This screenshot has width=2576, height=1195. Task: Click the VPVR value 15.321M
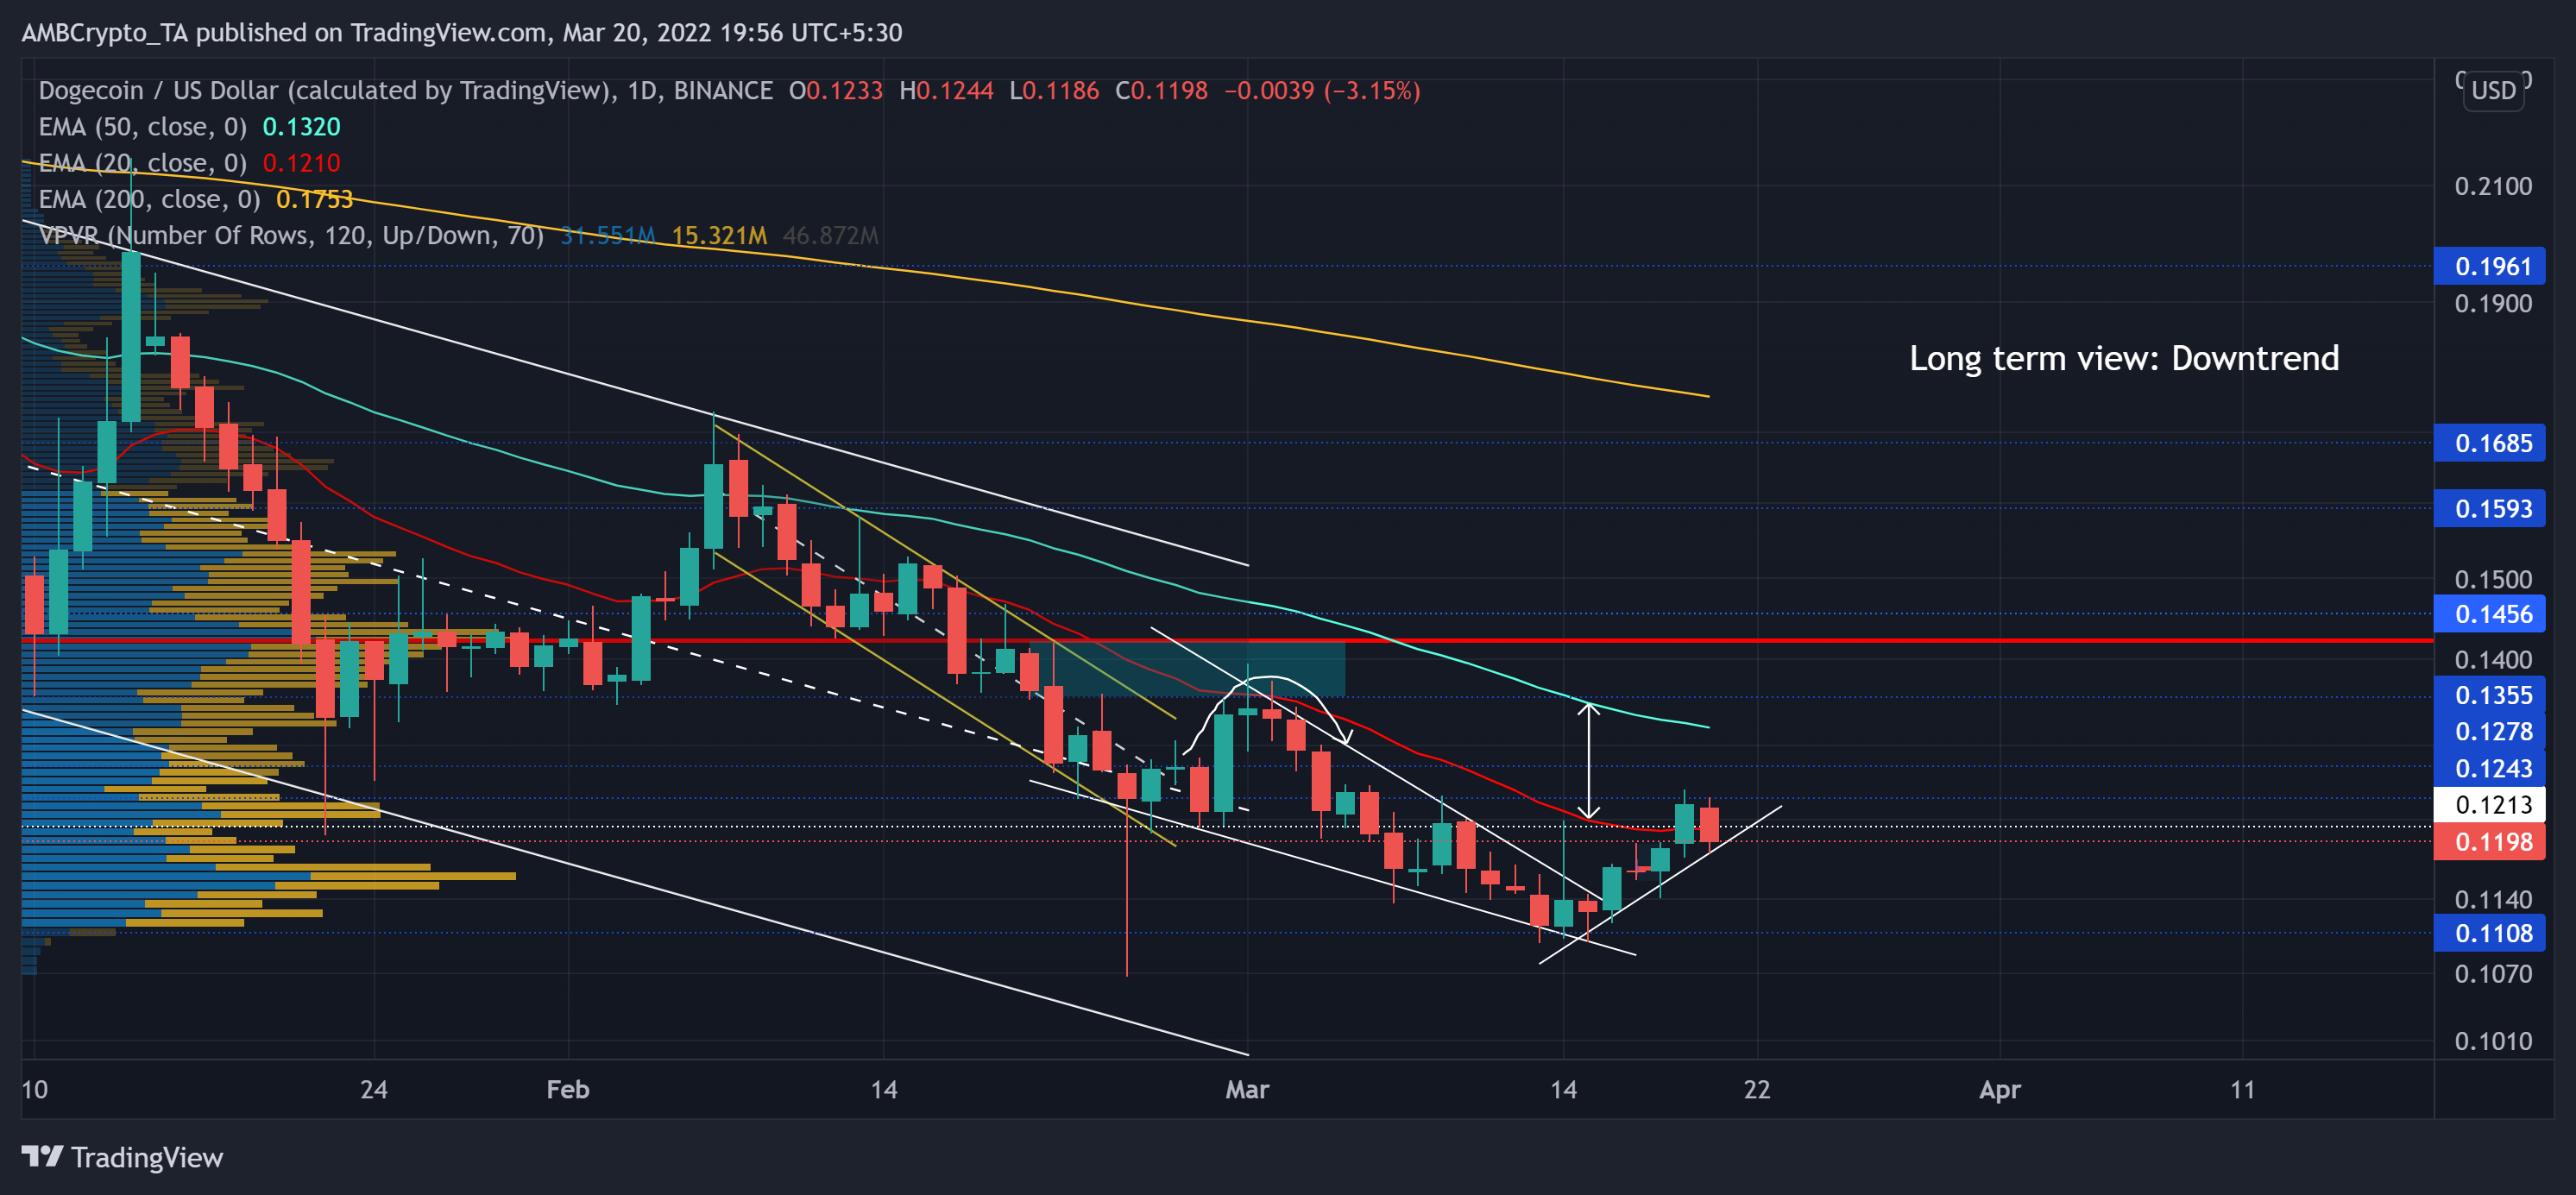tap(719, 235)
